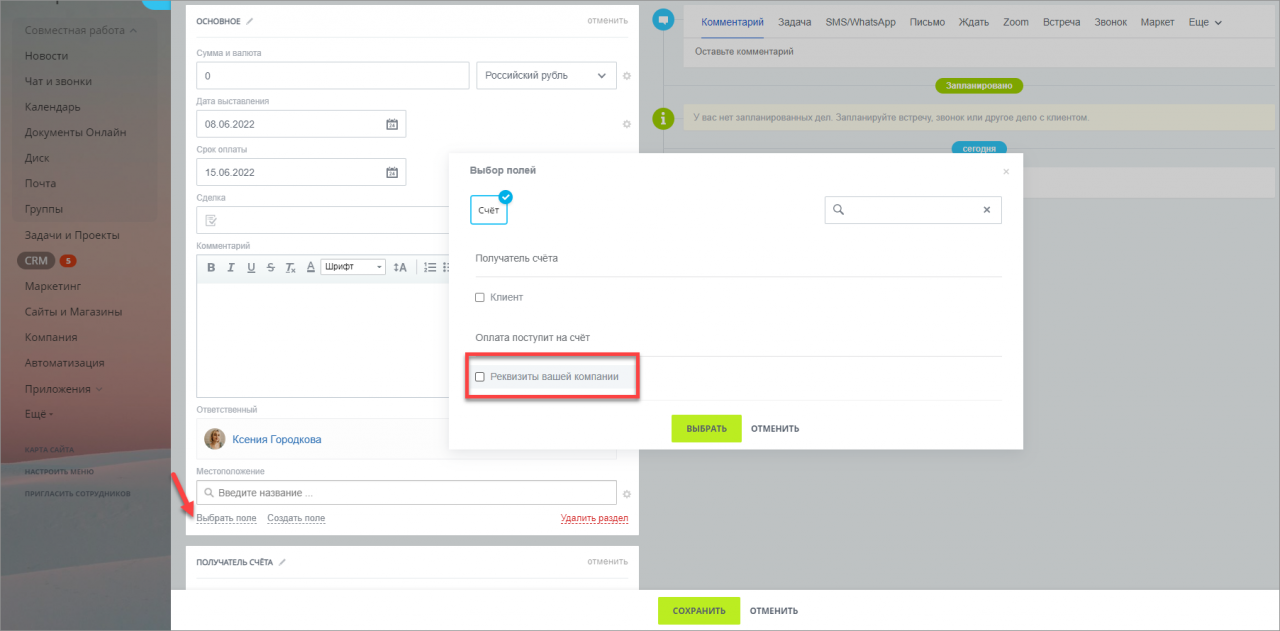Click ПРИГЛАСИТЬ СОТРУДНИКОВ in sidebar
Image resolution: width=1280 pixels, height=631 pixels.
pyautogui.click(x=78, y=494)
